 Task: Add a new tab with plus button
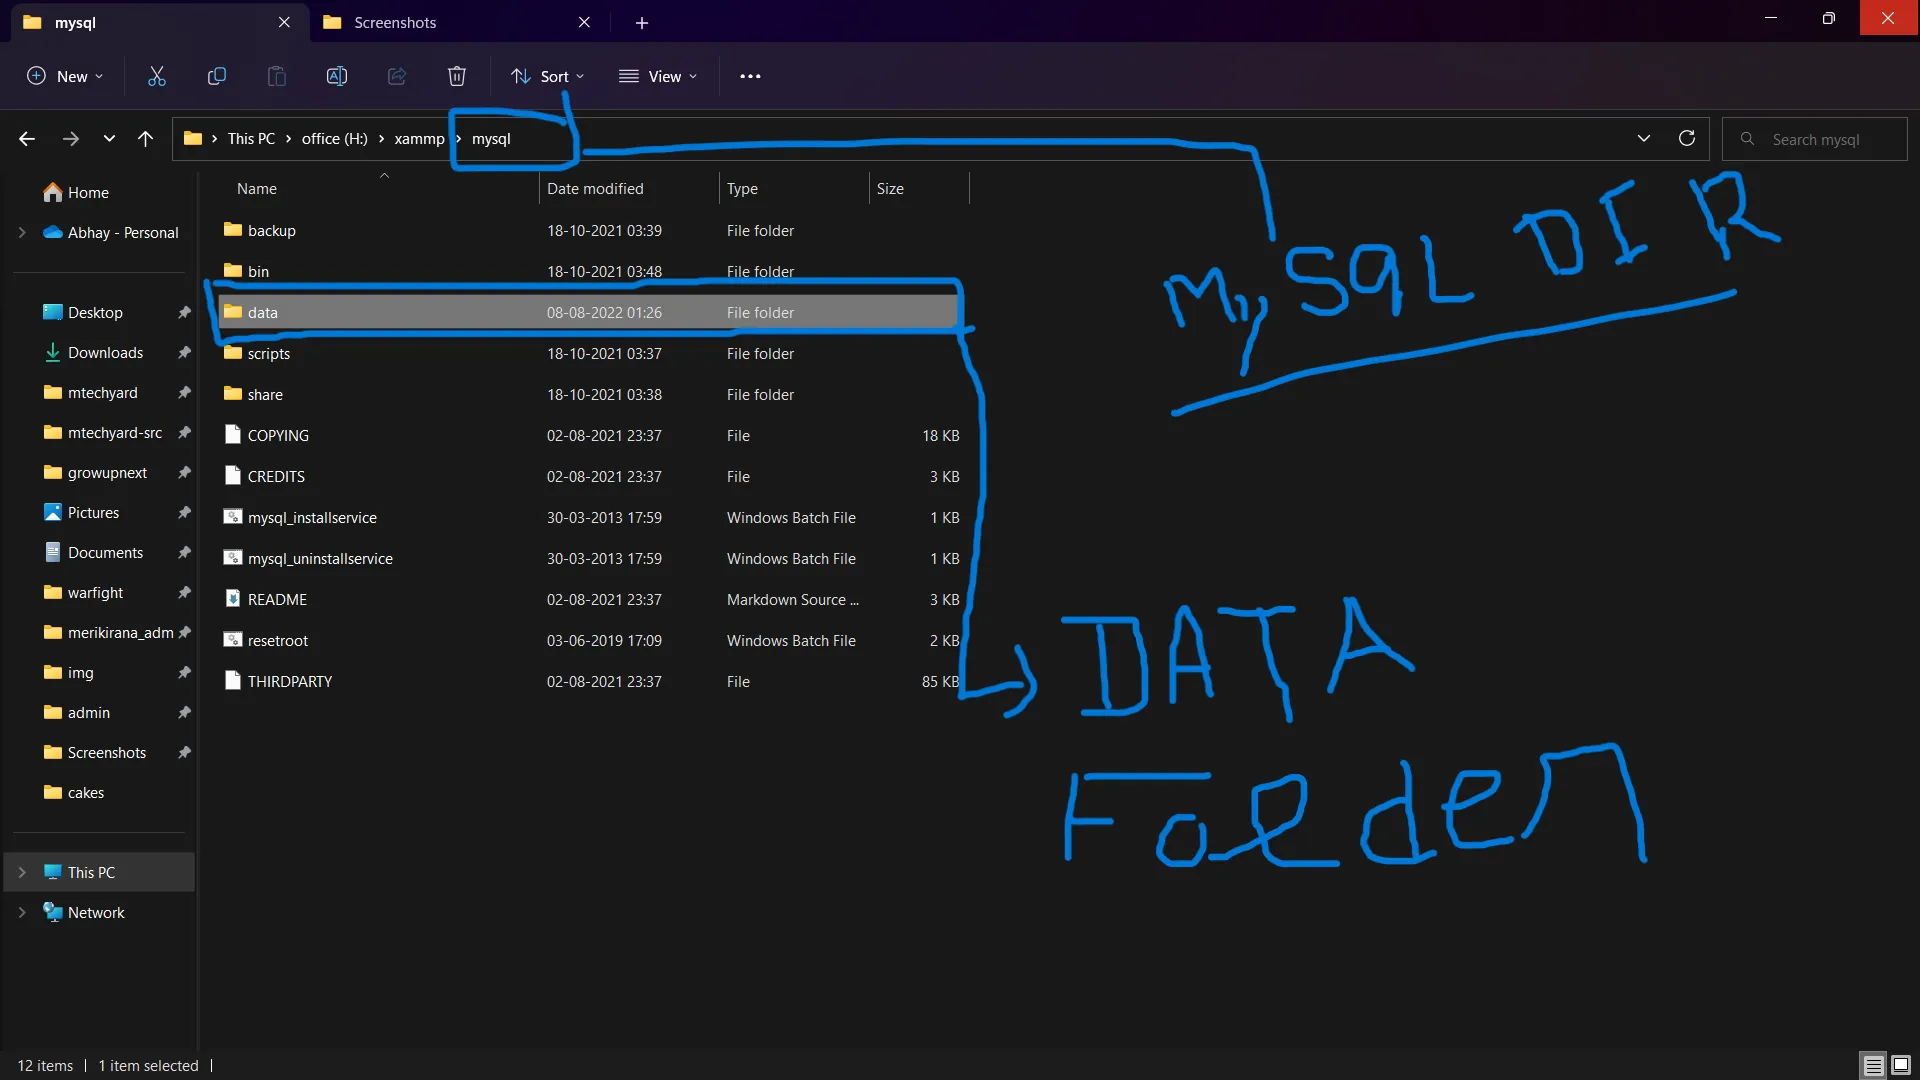642,22
